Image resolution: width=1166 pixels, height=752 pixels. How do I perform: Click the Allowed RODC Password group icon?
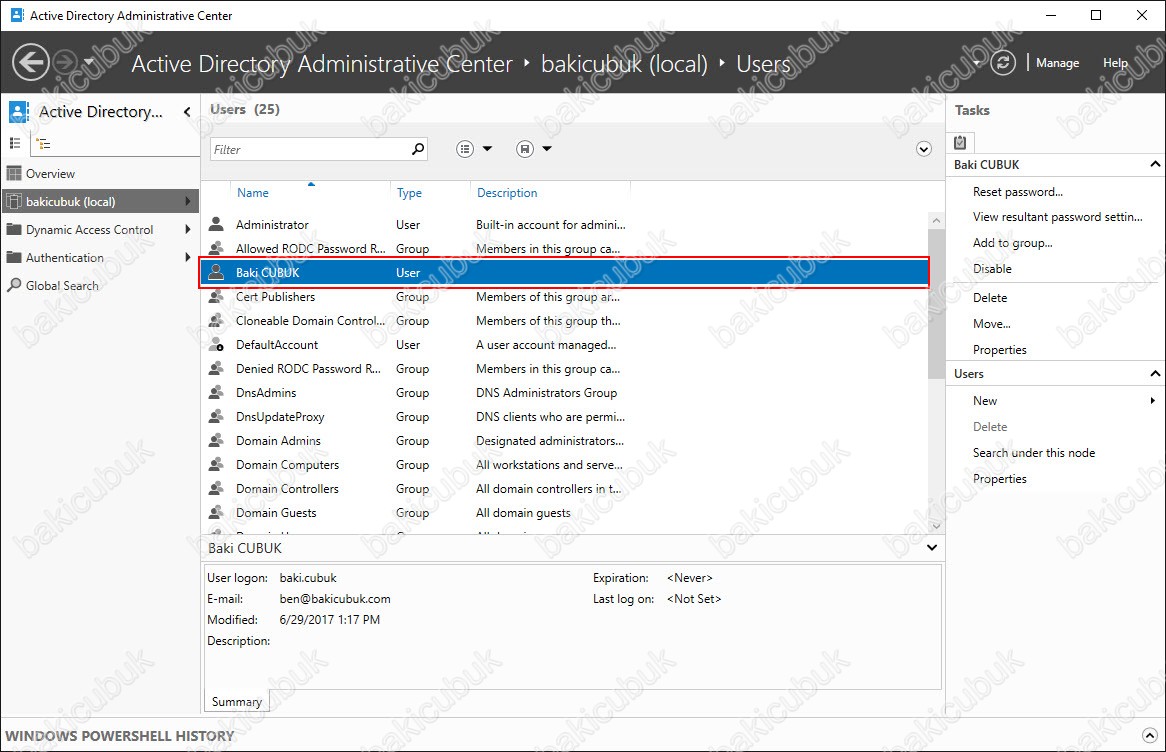tap(216, 248)
